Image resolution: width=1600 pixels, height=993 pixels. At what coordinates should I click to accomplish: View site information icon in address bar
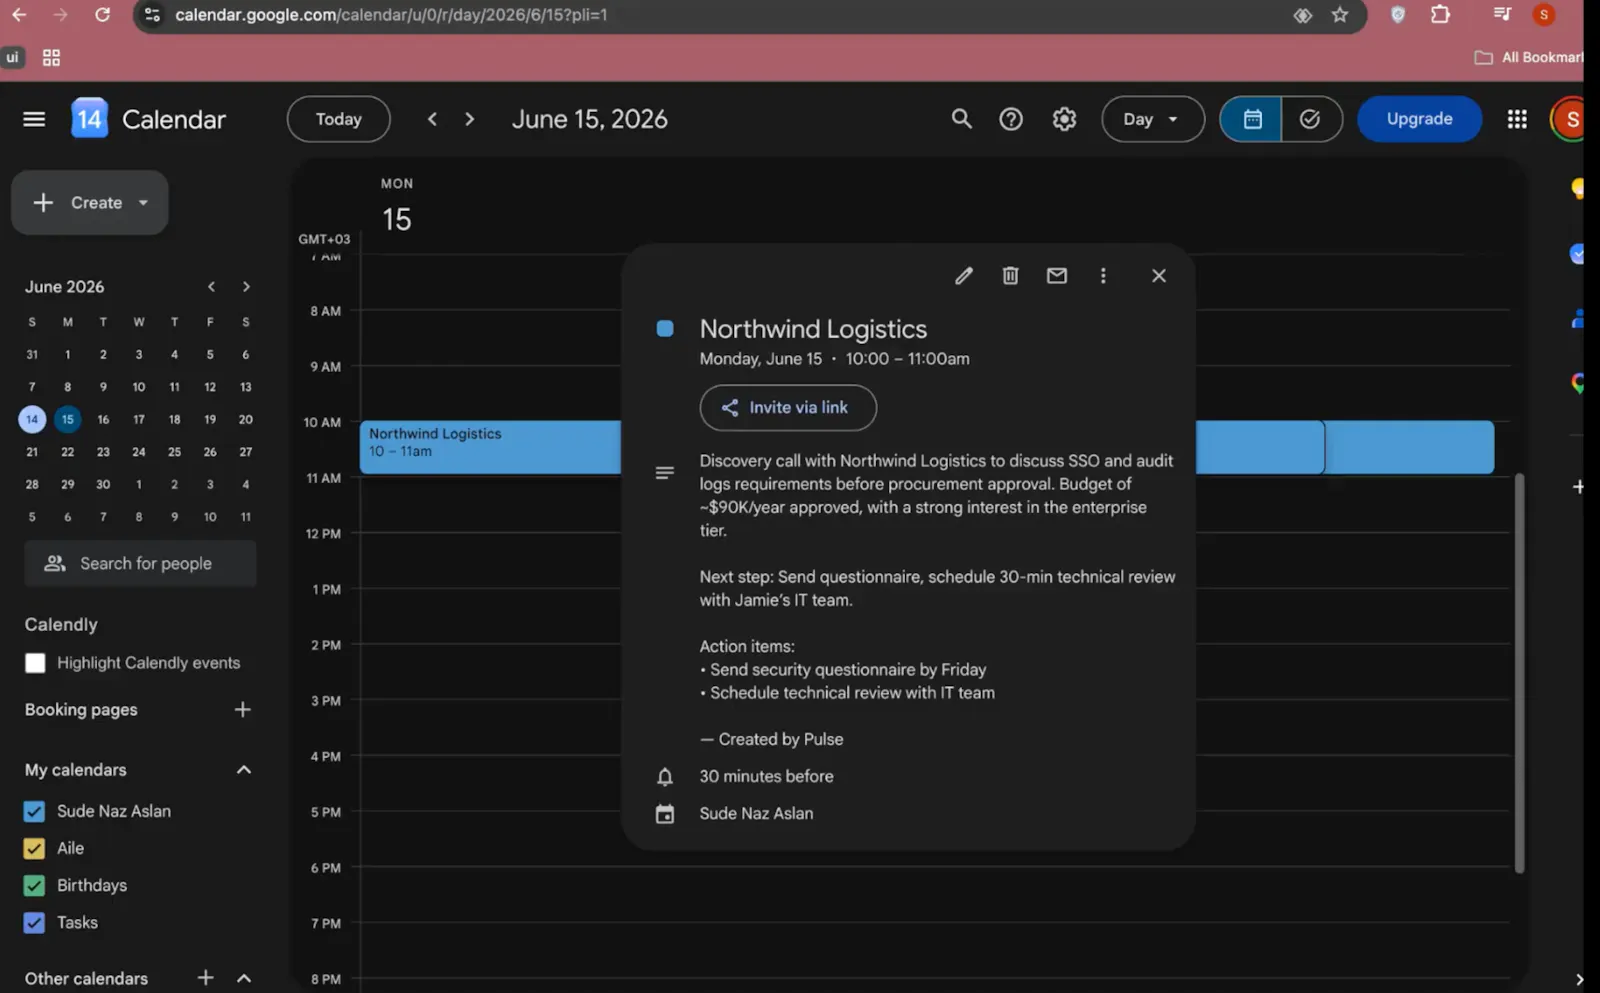[152, 15]
